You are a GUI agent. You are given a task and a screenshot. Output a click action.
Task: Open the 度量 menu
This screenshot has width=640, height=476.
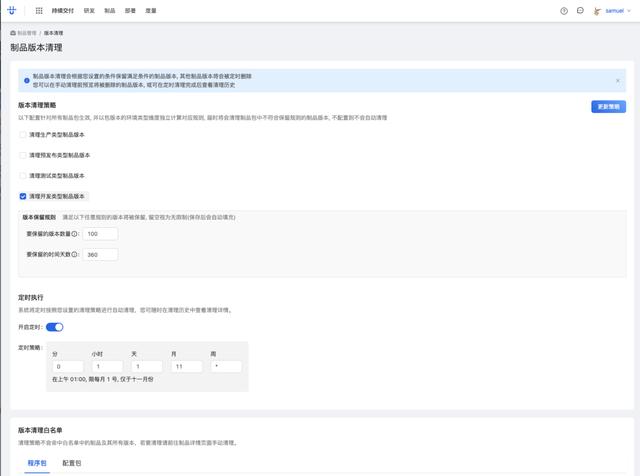point(151,11)
